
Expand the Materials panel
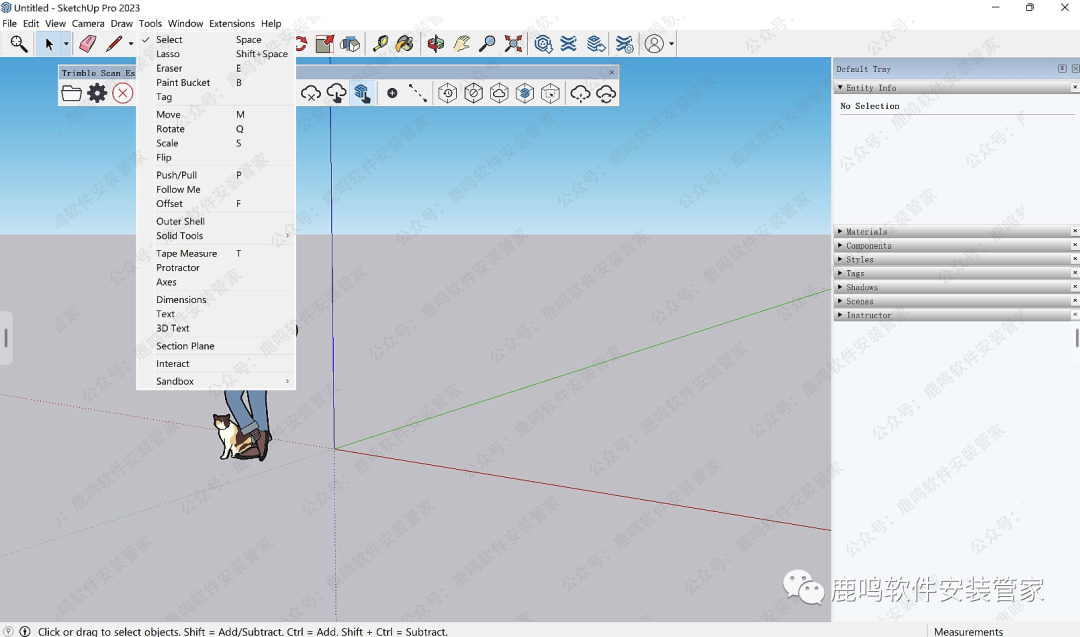click(866, 232)
